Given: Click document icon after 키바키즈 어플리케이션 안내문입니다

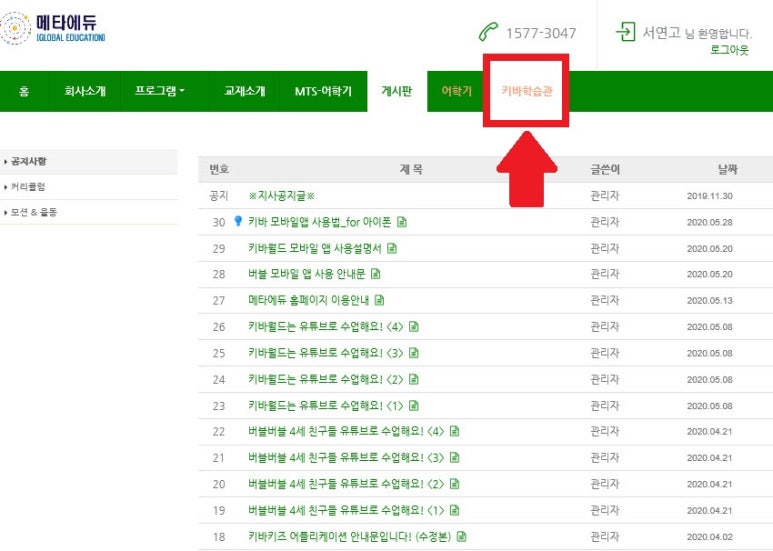Looking at the screenshot, I should (x=461, y=536).
